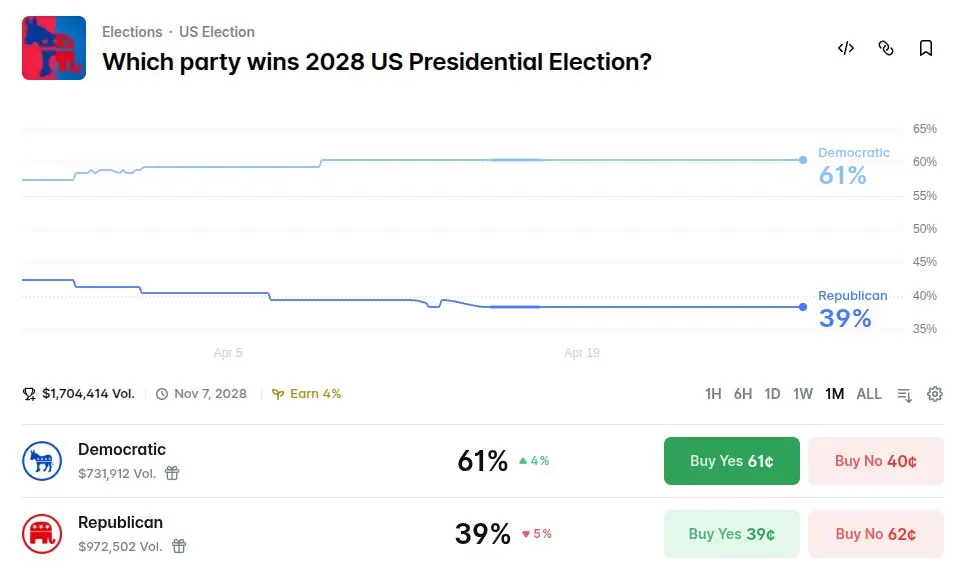Click the gift icon next to Republican volume
The height and width of the screenshot is (568, 958).
[179, 546]
